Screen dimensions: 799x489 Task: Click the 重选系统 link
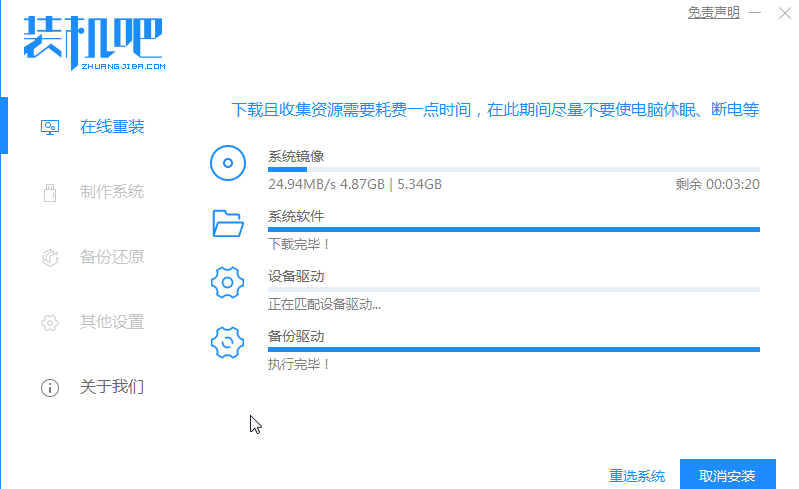click(637, 476)
